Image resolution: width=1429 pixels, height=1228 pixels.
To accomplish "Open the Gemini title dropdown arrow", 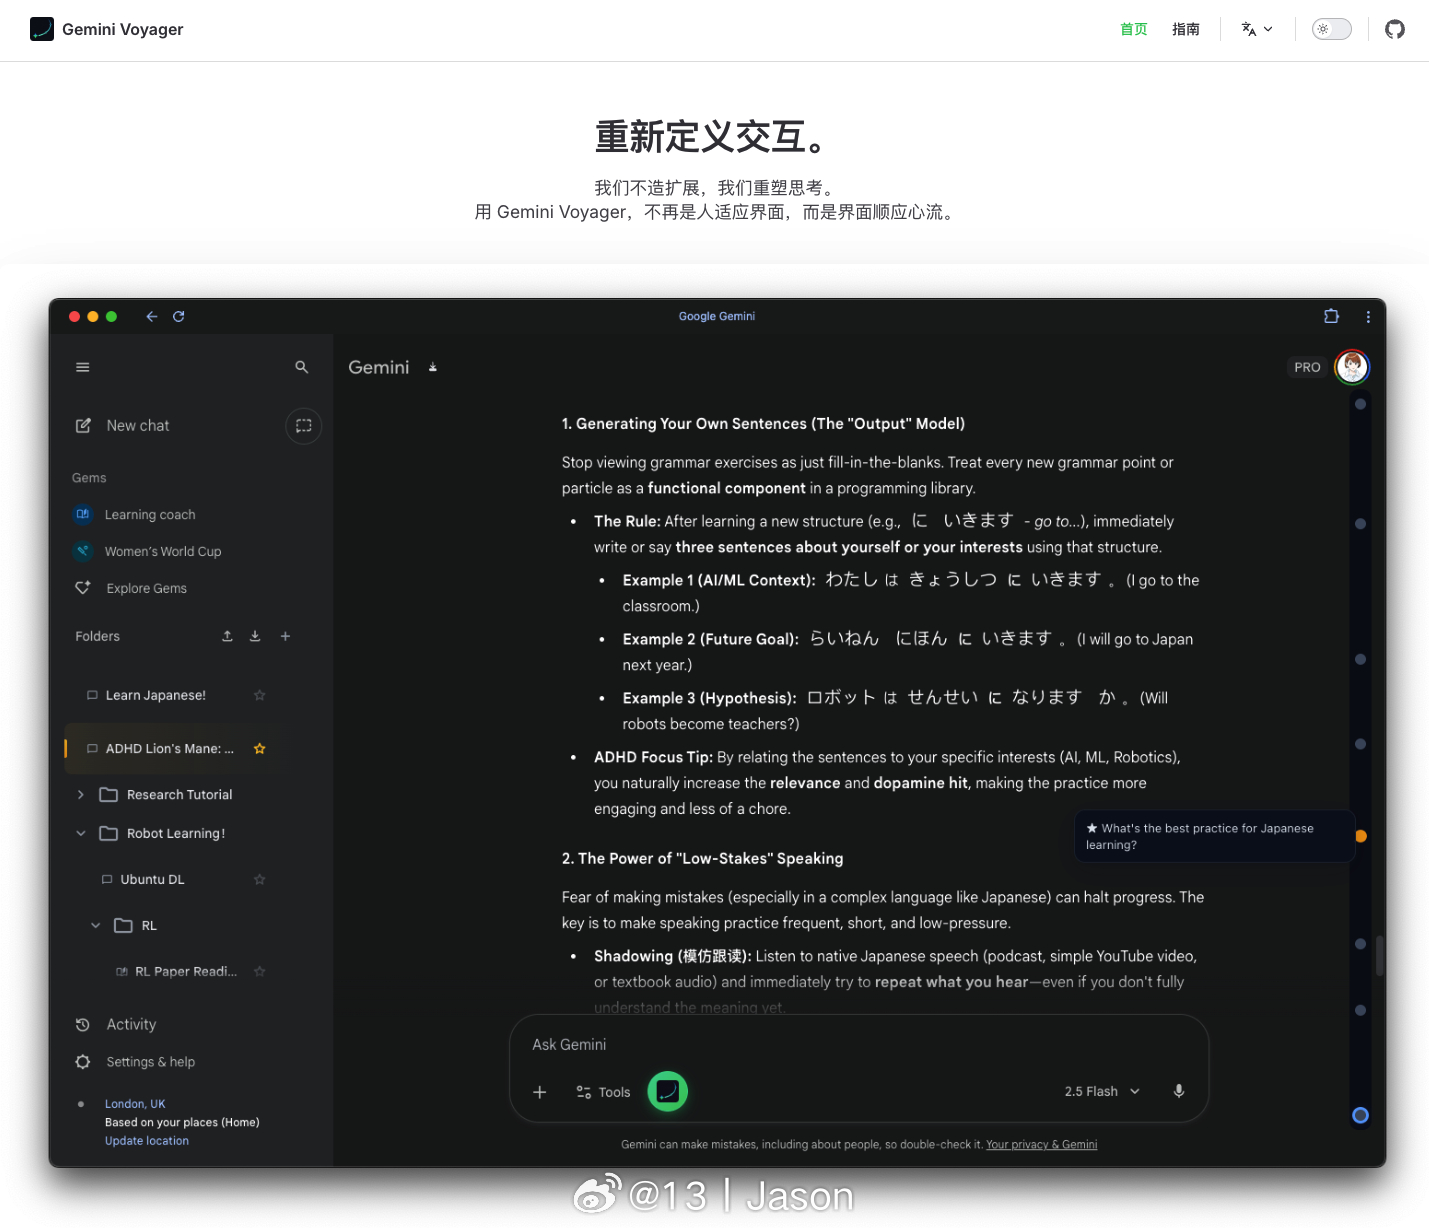I will [x=433, y=367].
